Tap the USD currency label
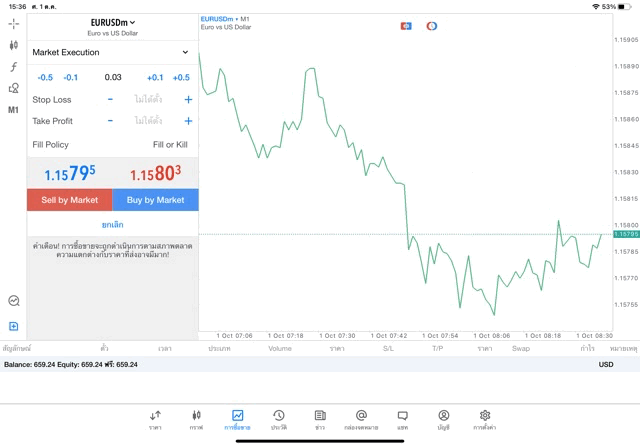Image resolution: width=640 pixels, height=447 pixels. click(606, 365)
